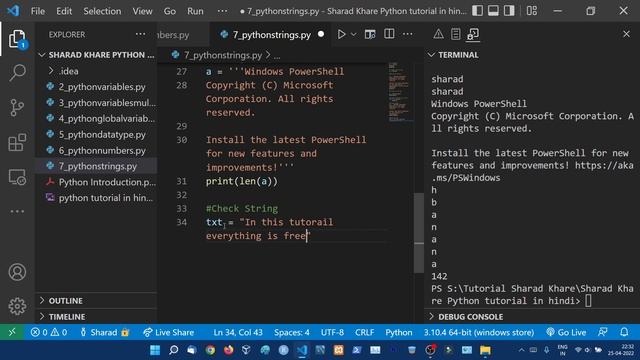Split the editor to the right

389,34
